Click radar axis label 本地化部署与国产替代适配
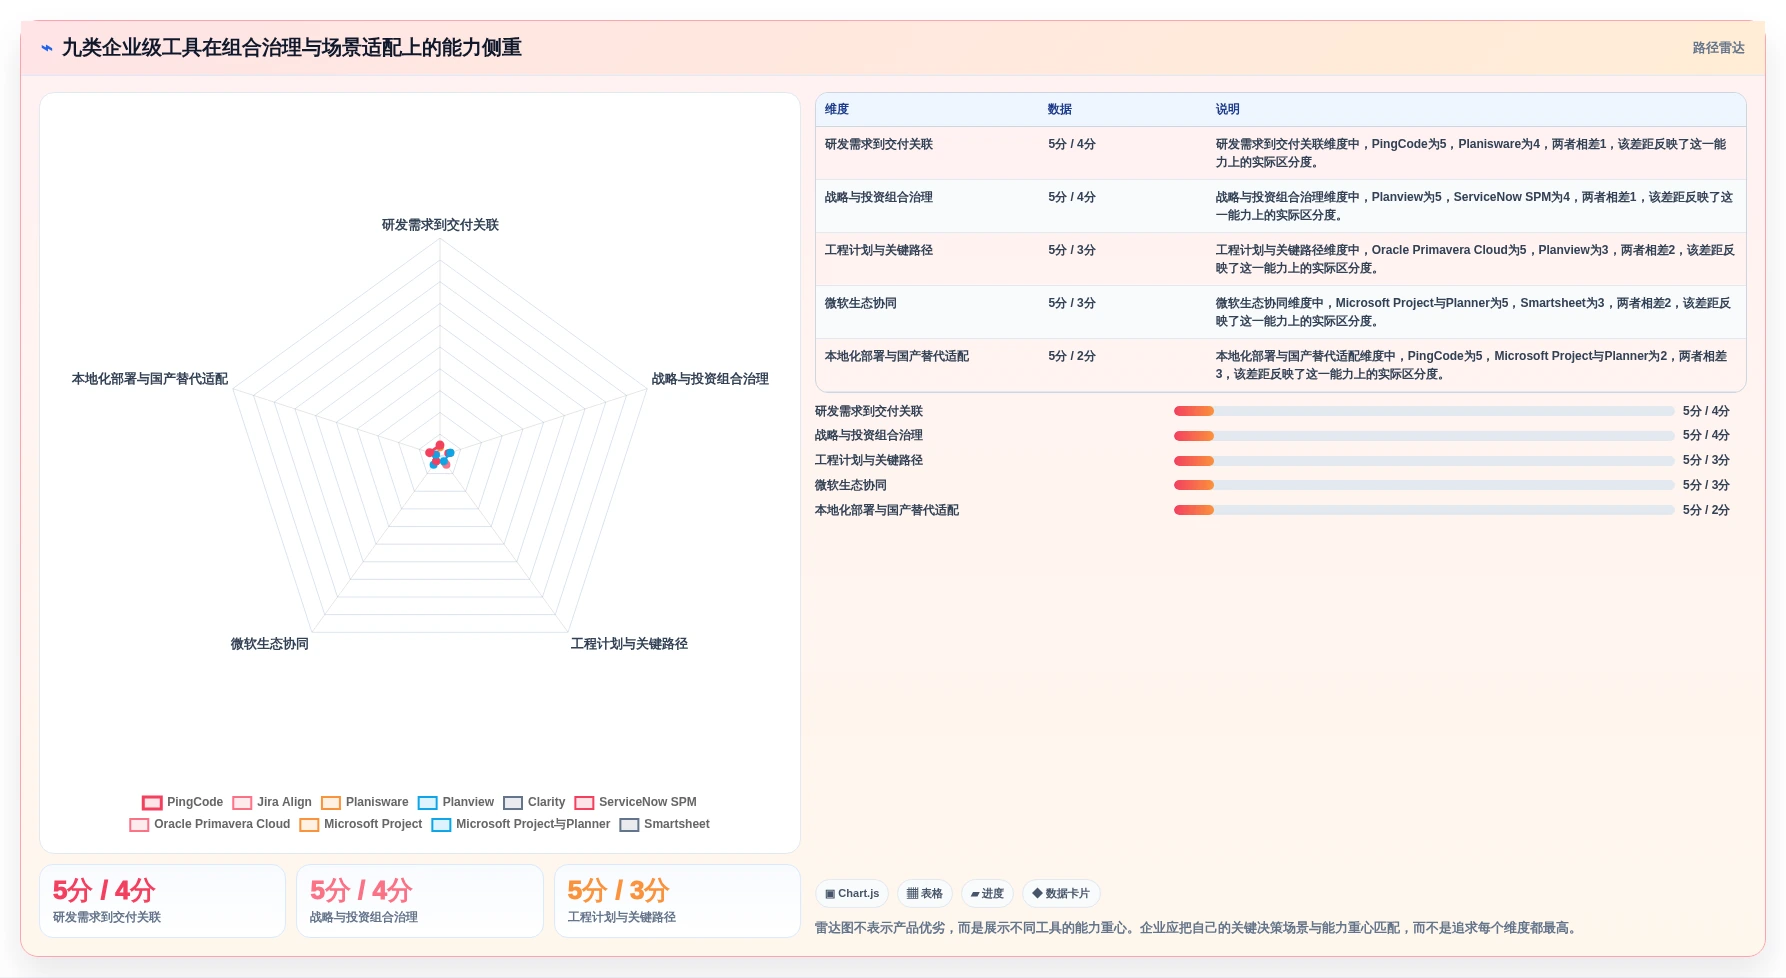1786x978 pixels. click(150, 379)
